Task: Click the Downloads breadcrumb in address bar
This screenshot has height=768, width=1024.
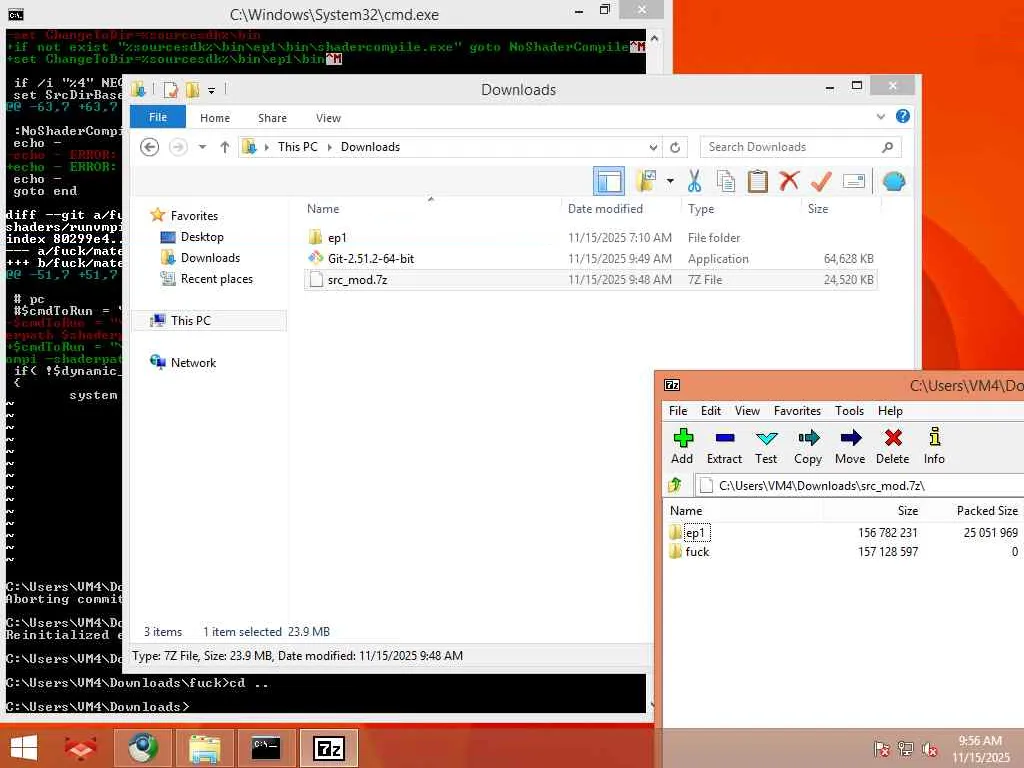Action: 370,147
